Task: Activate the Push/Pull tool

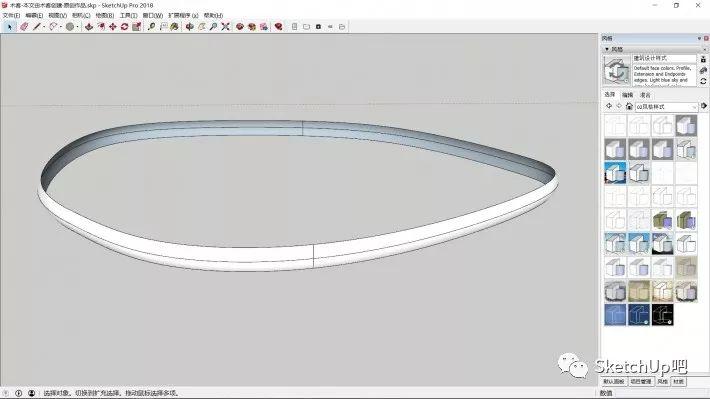Action: (89, 27)
